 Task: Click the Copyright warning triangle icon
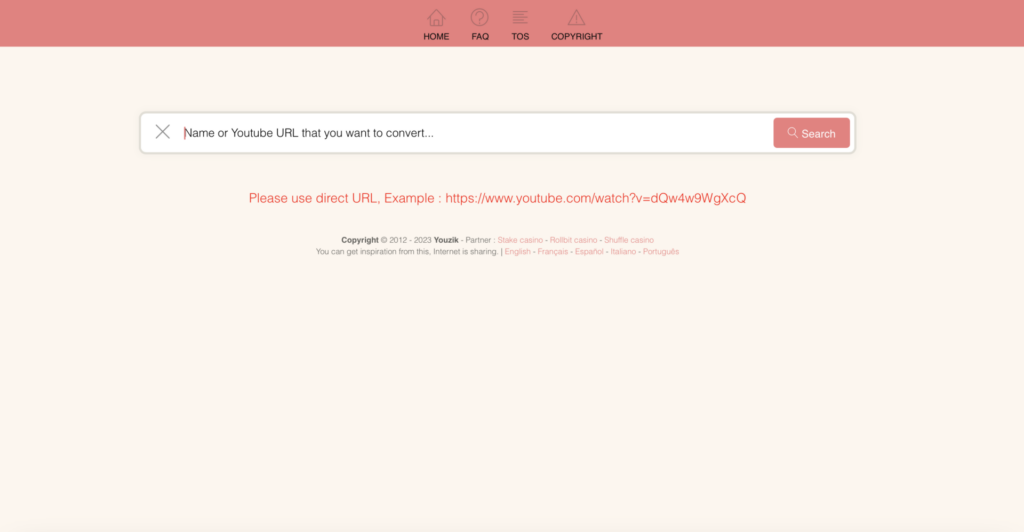coord(576,18)
